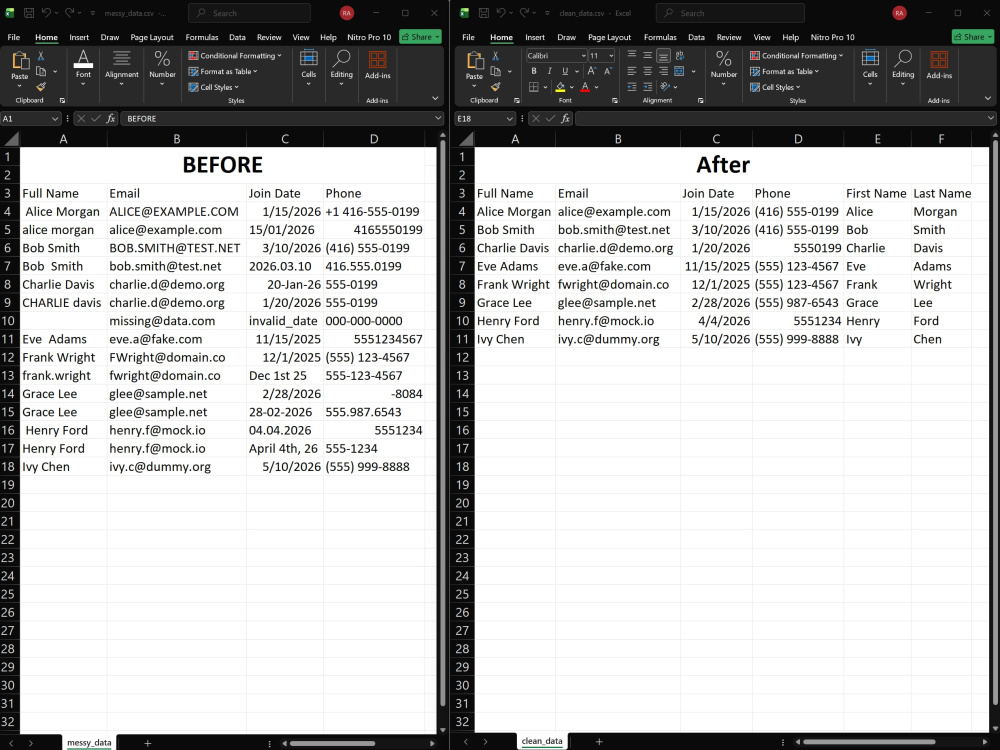Toggle Bottom Align in clean_data ribbon
1000x750 pixels.
(x=663, y=55)
